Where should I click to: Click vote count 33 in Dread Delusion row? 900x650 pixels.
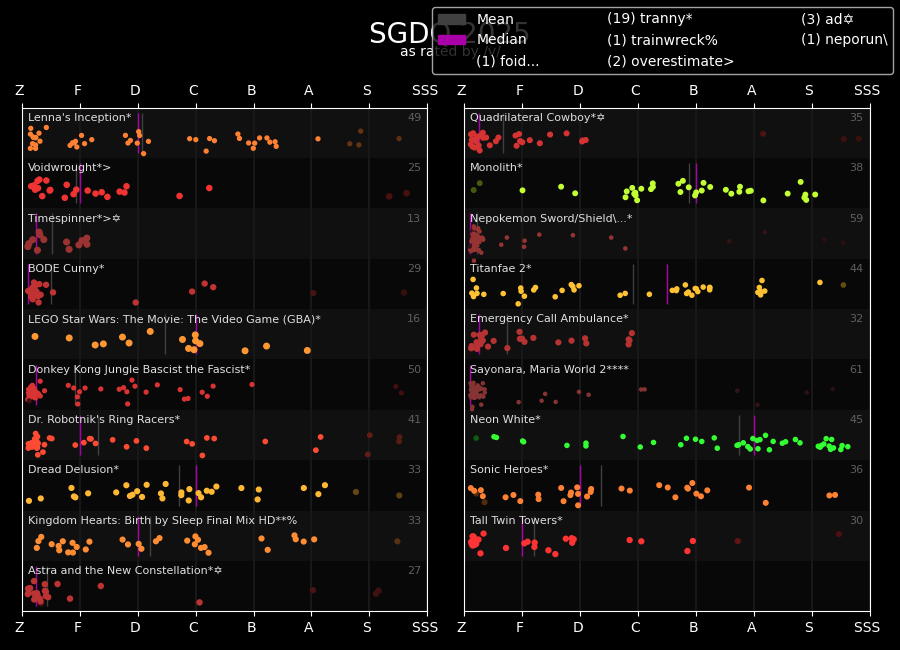[414, 469]
